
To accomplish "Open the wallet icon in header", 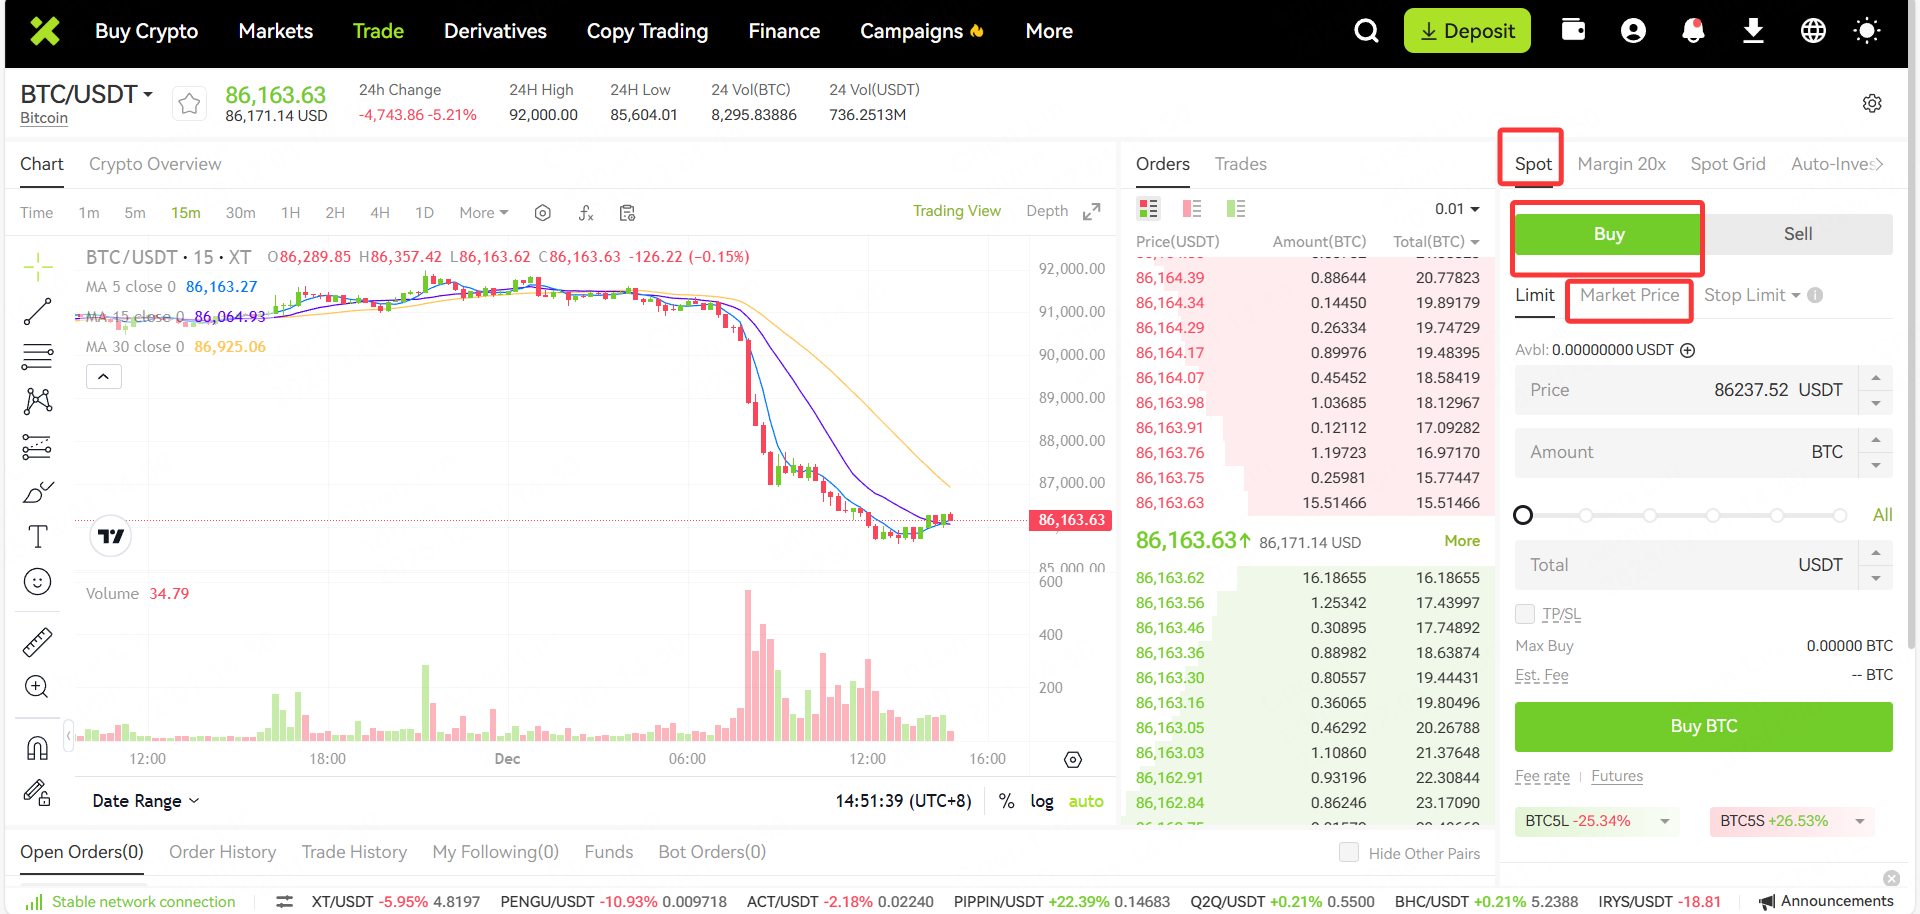I will [x=1573, y=30].
